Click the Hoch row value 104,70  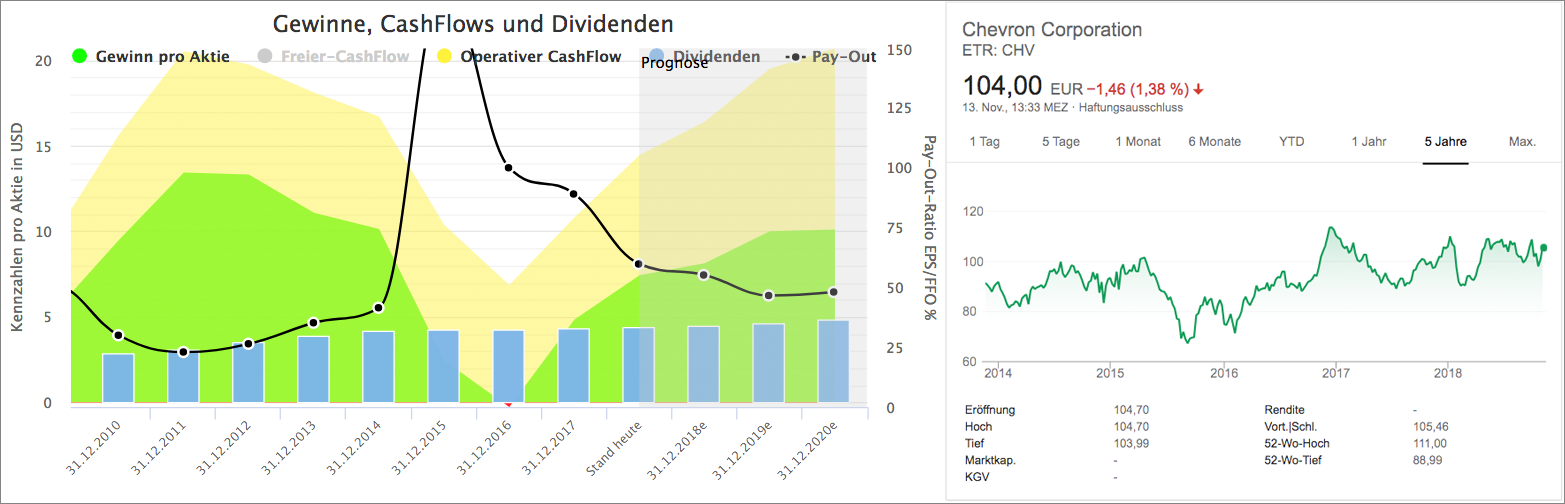pos(1130,427)
